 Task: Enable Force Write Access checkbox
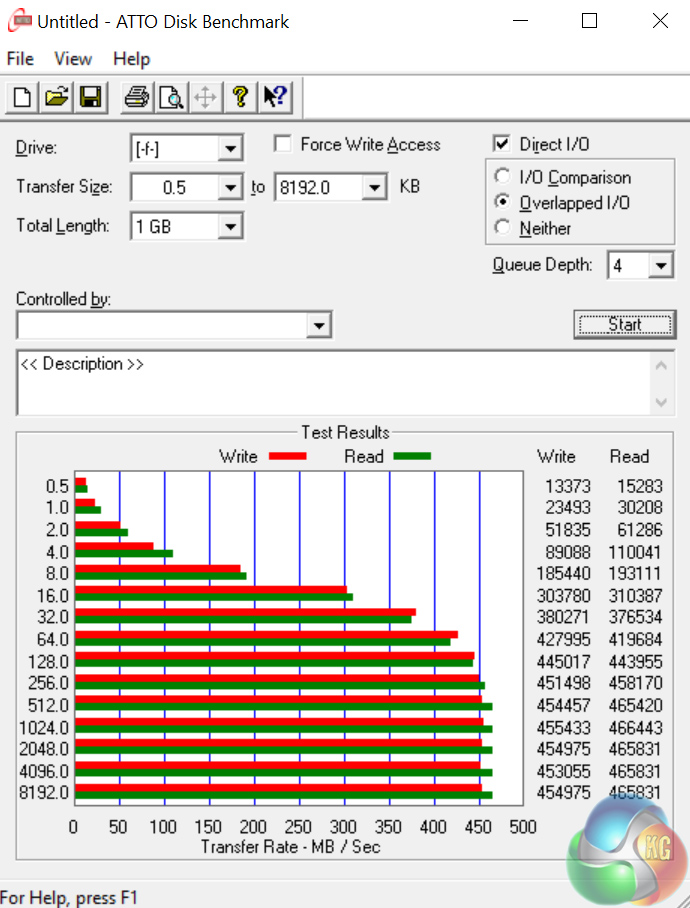282,144
